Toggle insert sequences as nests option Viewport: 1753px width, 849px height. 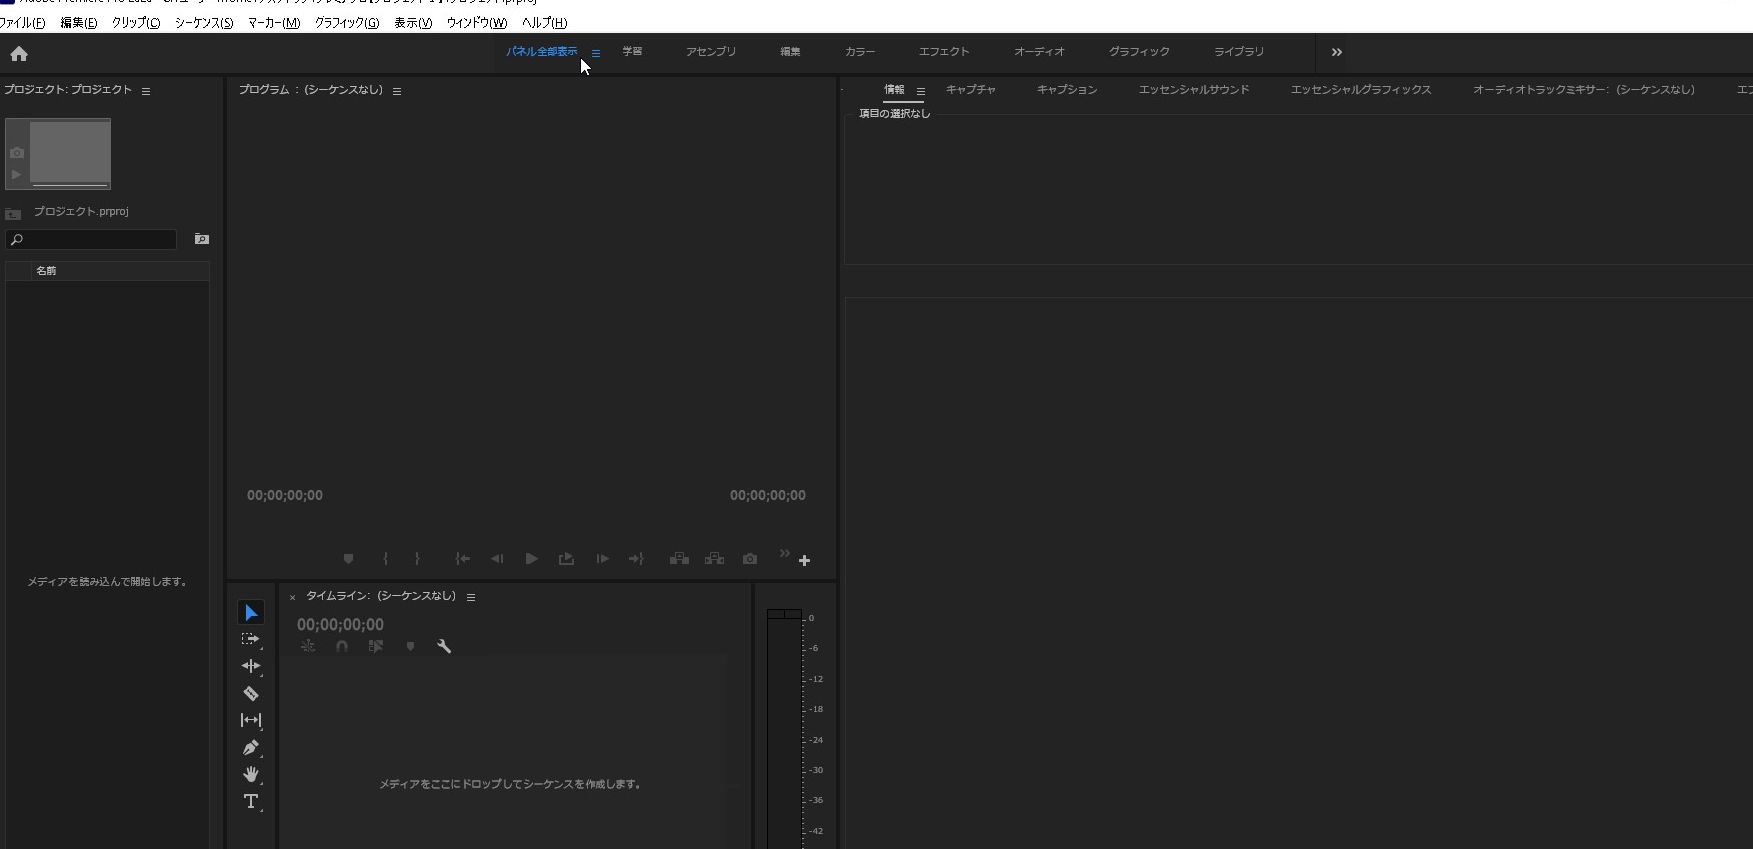pos(308,647)
